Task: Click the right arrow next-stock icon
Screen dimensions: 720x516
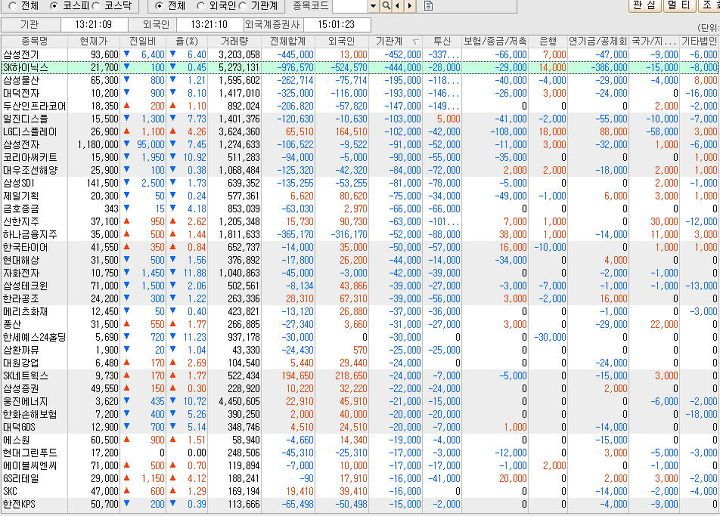Action: 410,6
